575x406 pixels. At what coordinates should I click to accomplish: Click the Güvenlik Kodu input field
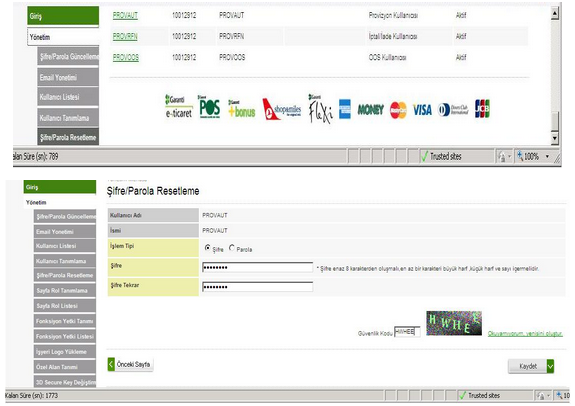pos(407,332)
